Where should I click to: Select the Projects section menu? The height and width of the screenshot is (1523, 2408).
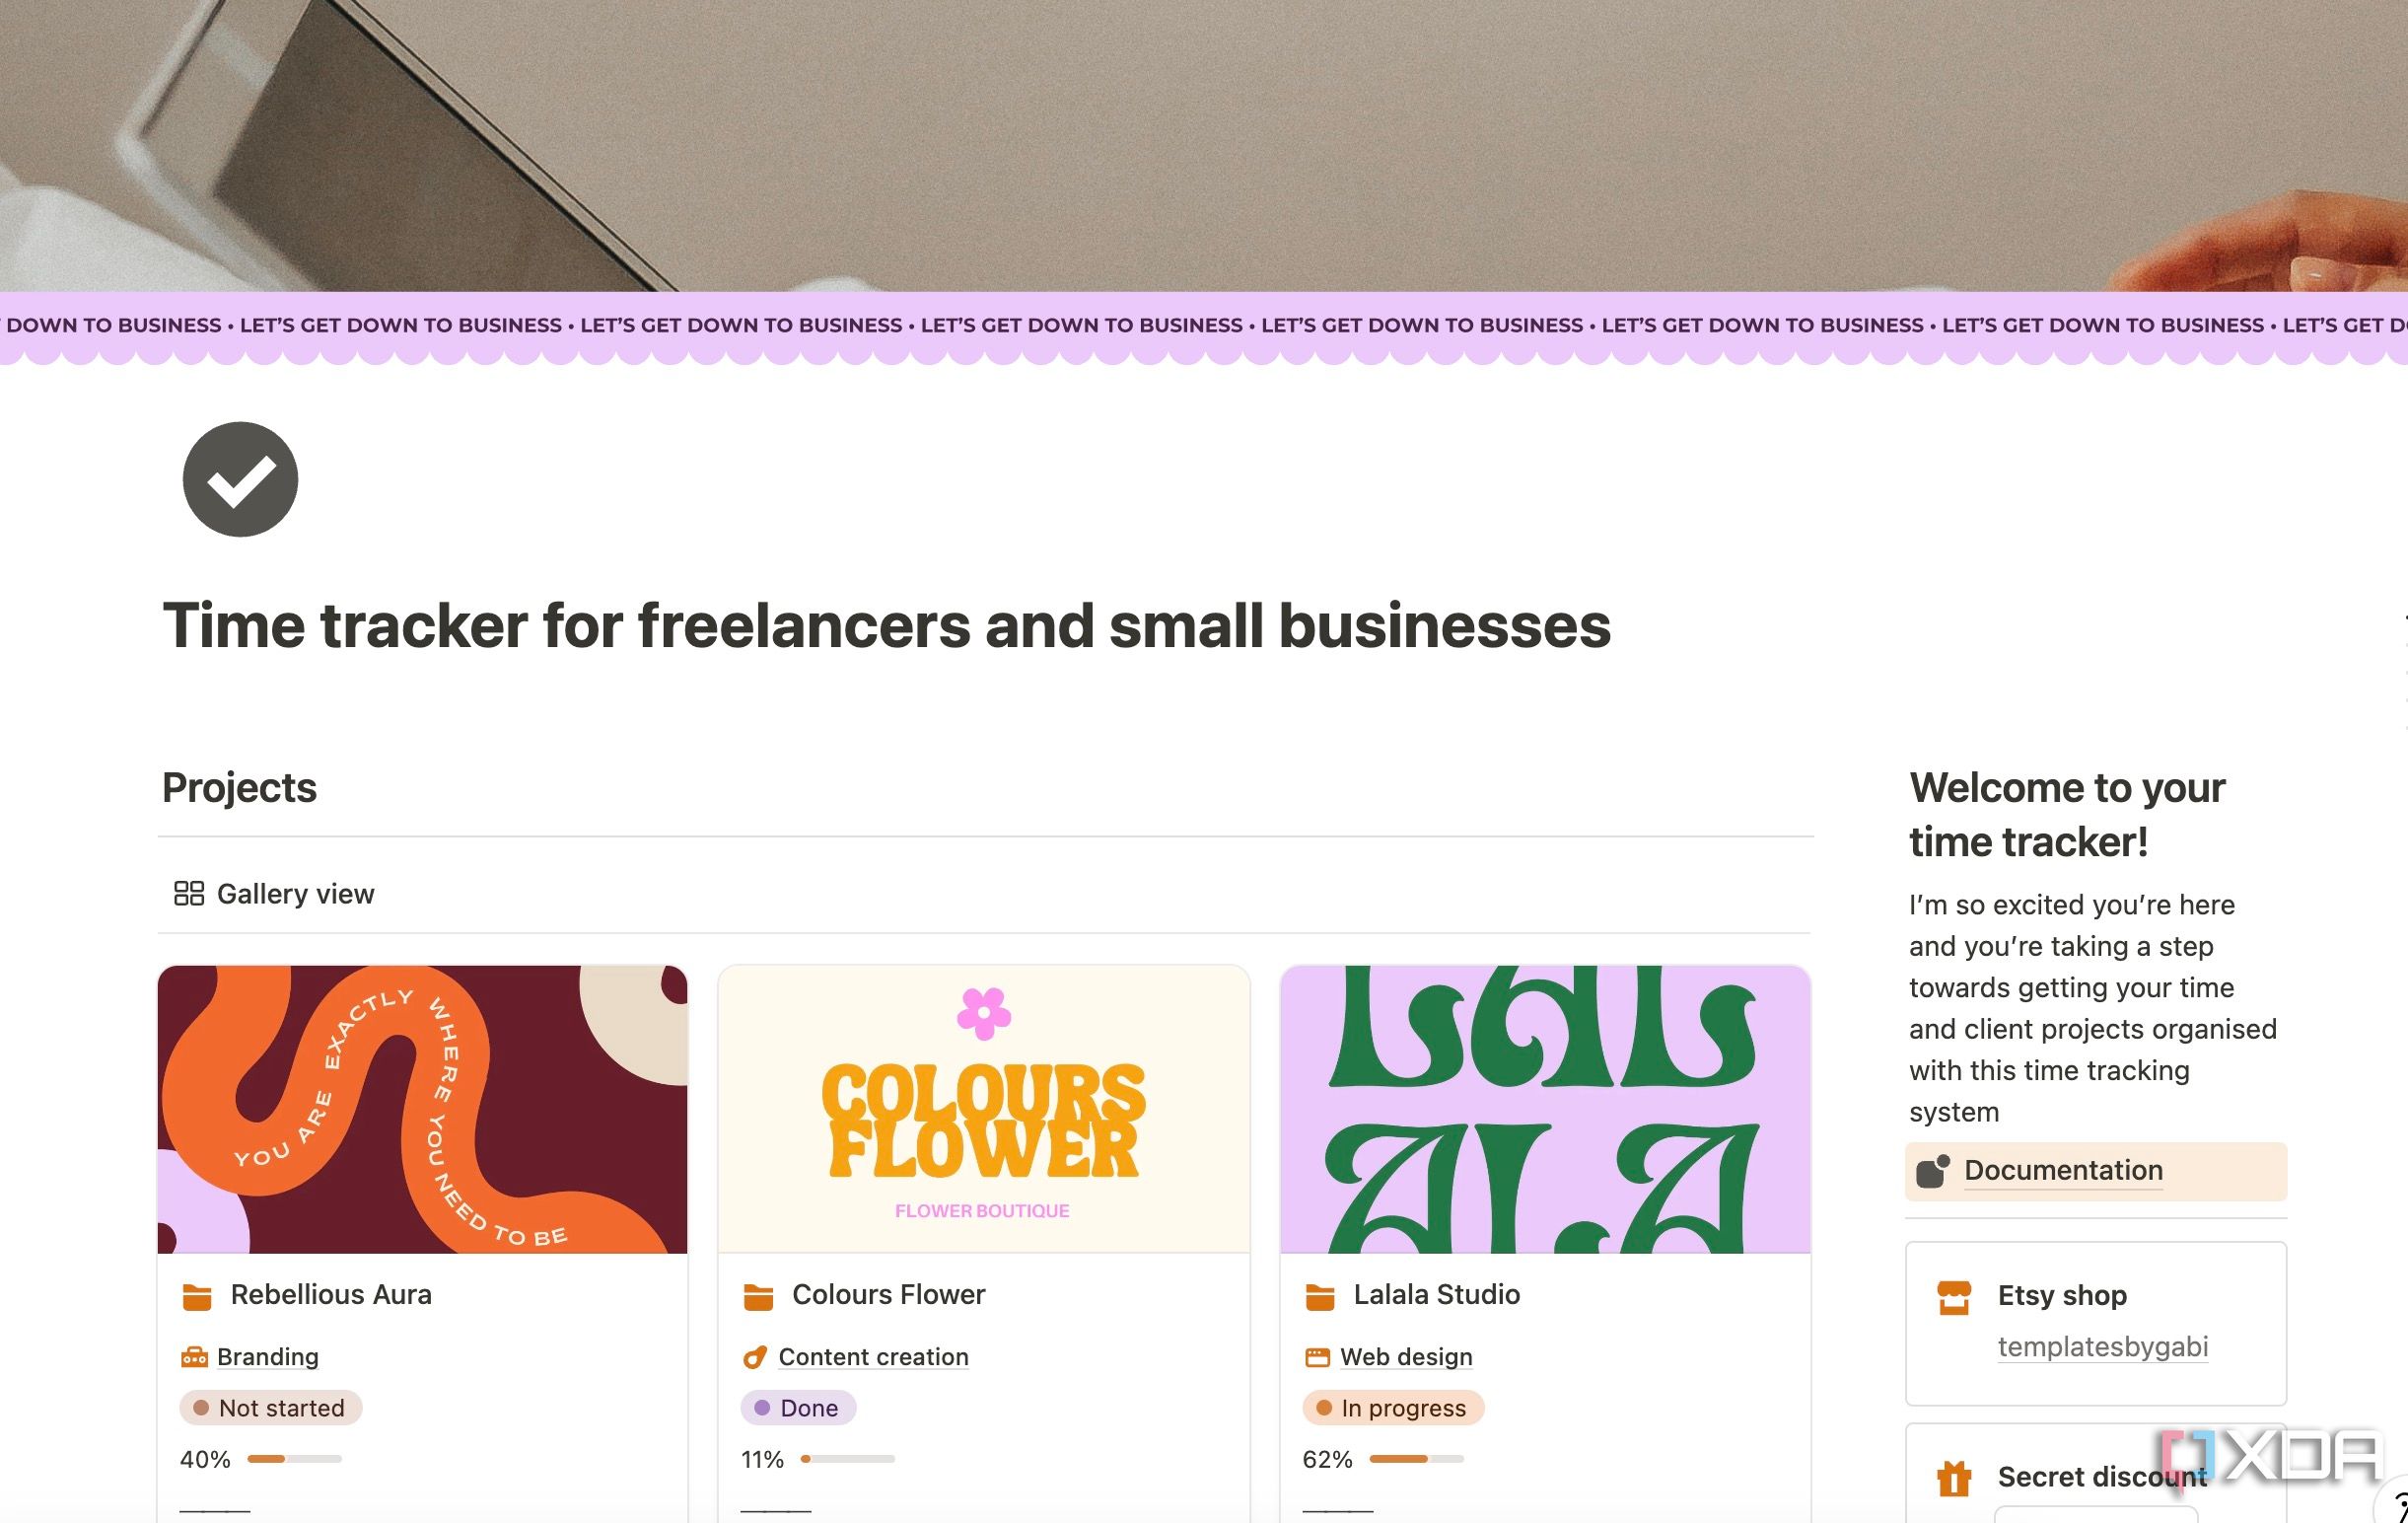point(239,786)
